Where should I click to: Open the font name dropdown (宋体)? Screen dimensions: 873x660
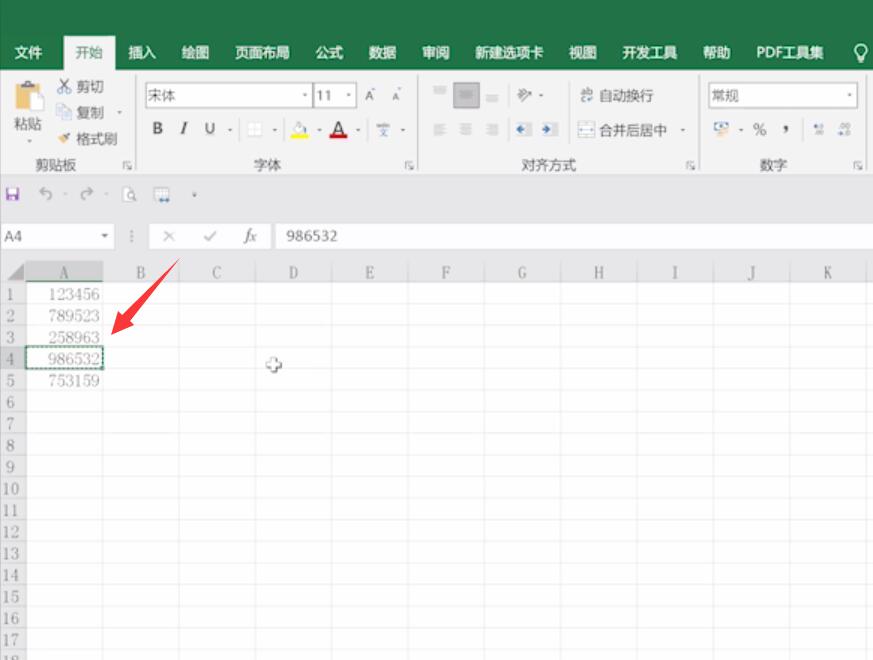pyautogui.click(x=305, y=95)
